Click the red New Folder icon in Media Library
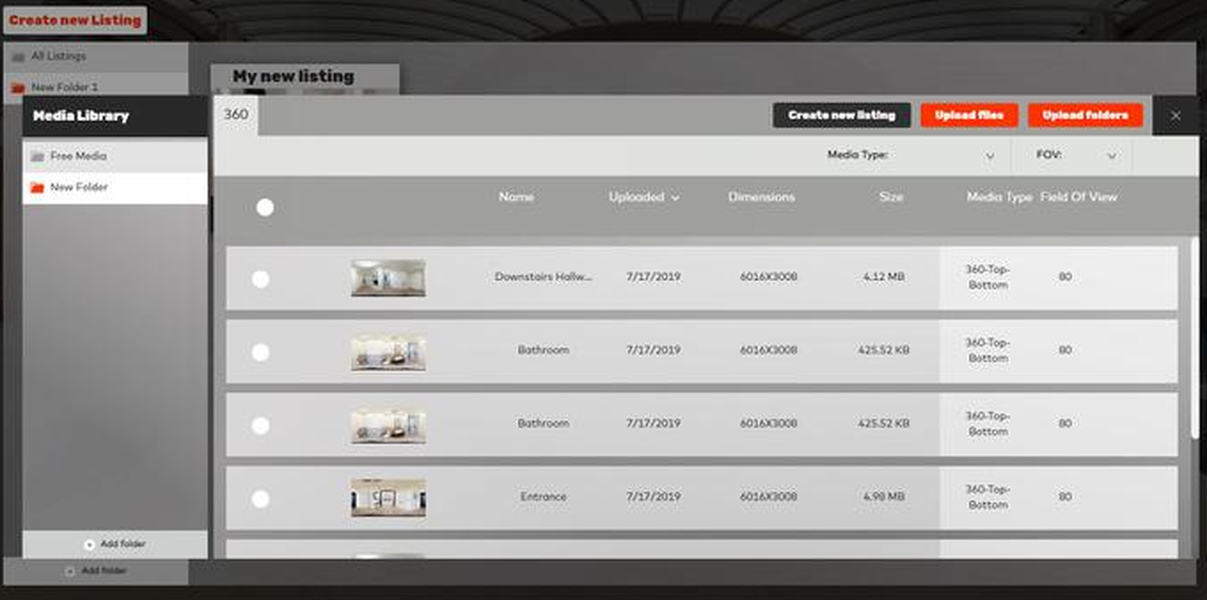This screenshot has height=600, width=1207. tap(37, 188)
